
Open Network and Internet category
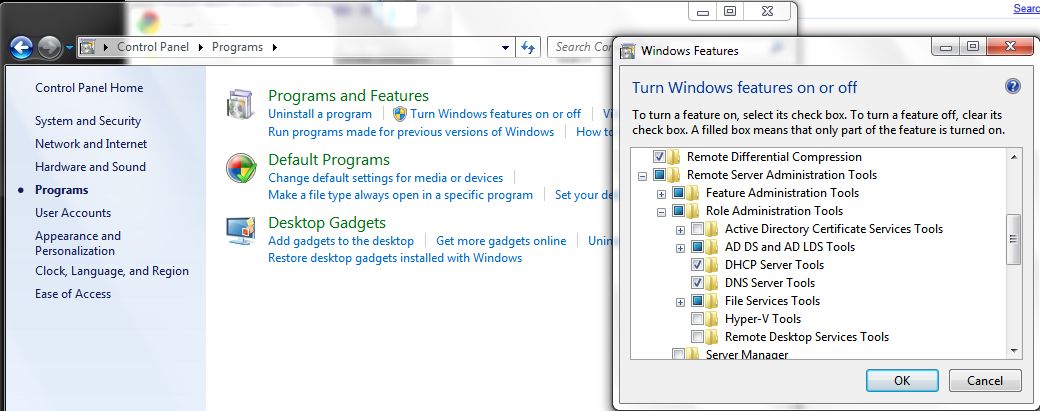(91, 144)
